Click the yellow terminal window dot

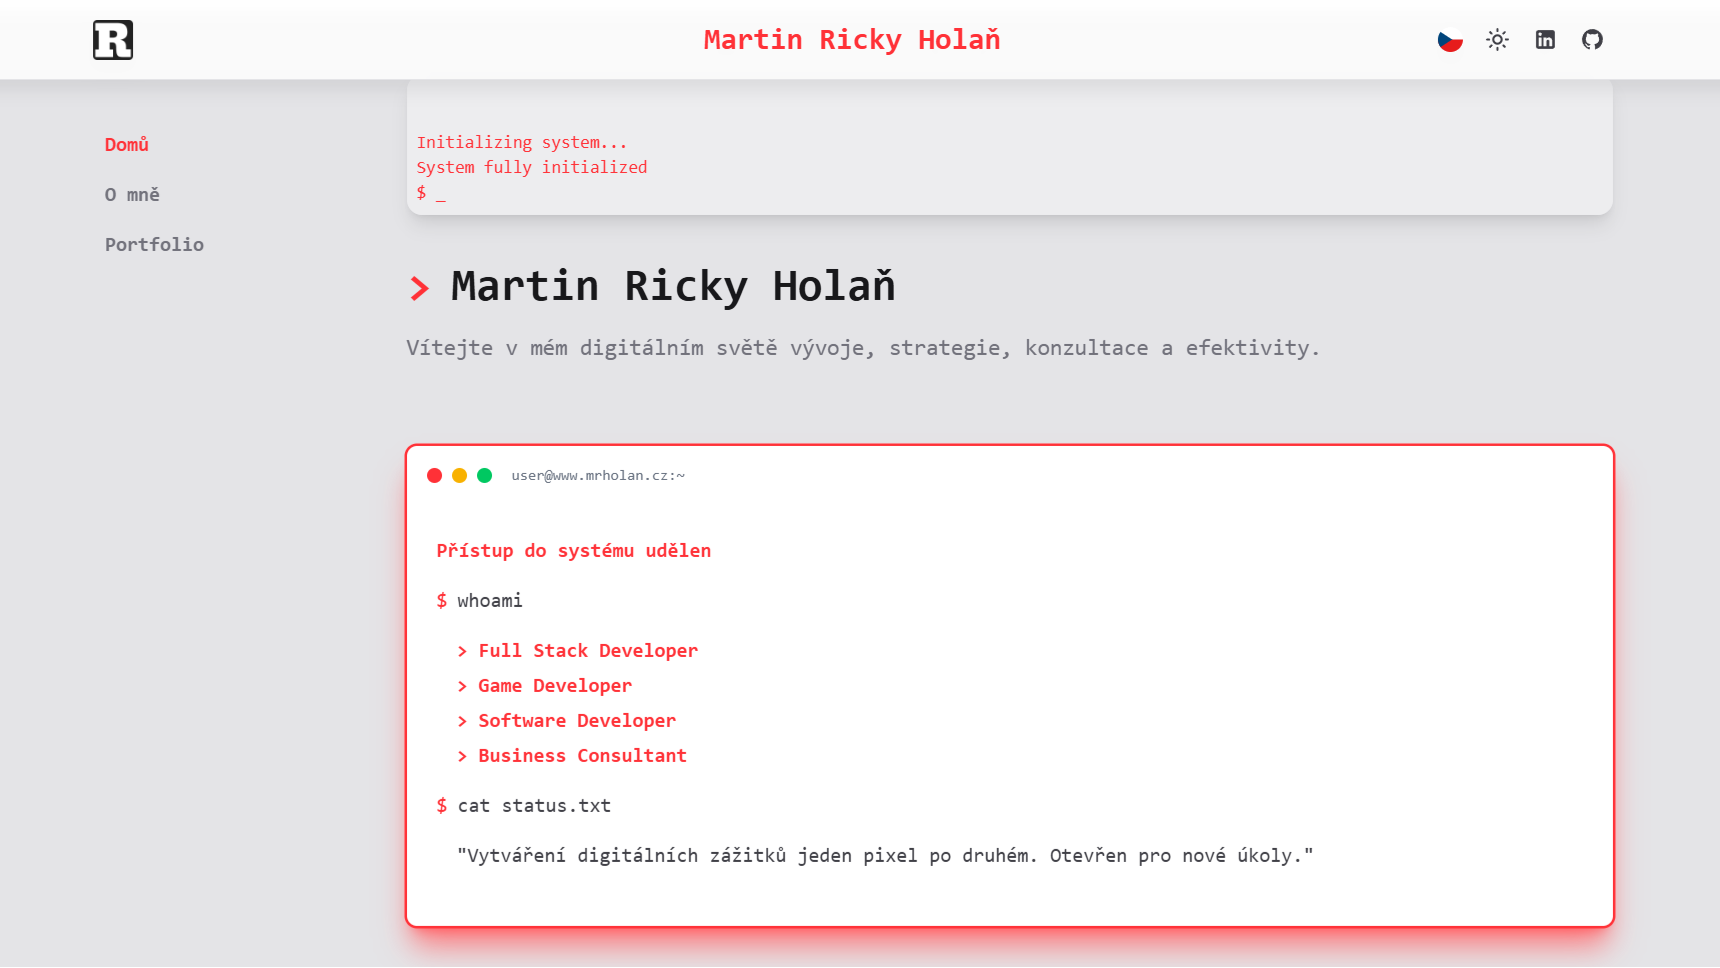[459, 476]
